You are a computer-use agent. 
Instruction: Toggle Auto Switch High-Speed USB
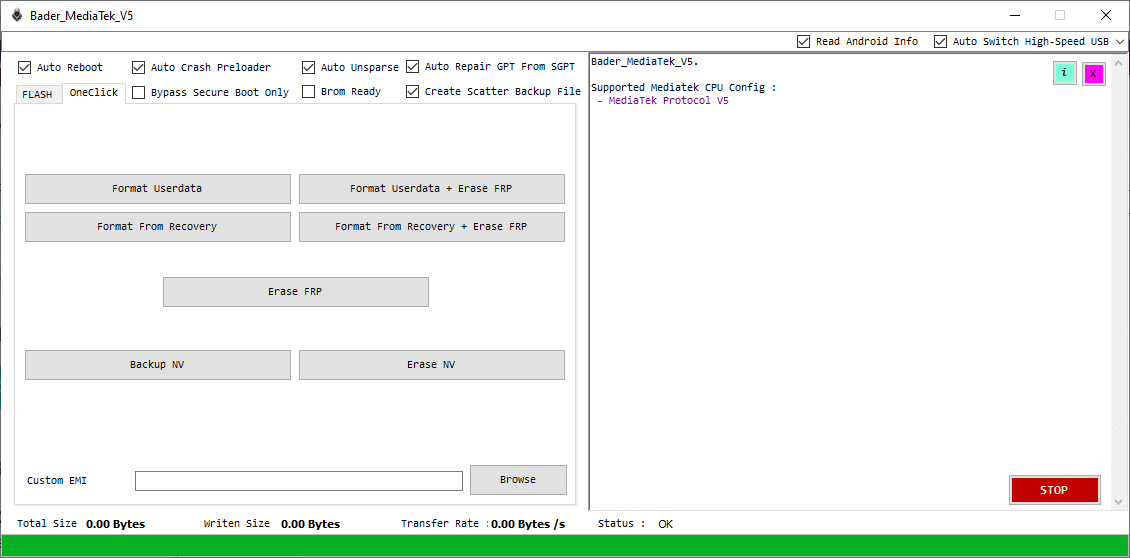coord(941,42)
